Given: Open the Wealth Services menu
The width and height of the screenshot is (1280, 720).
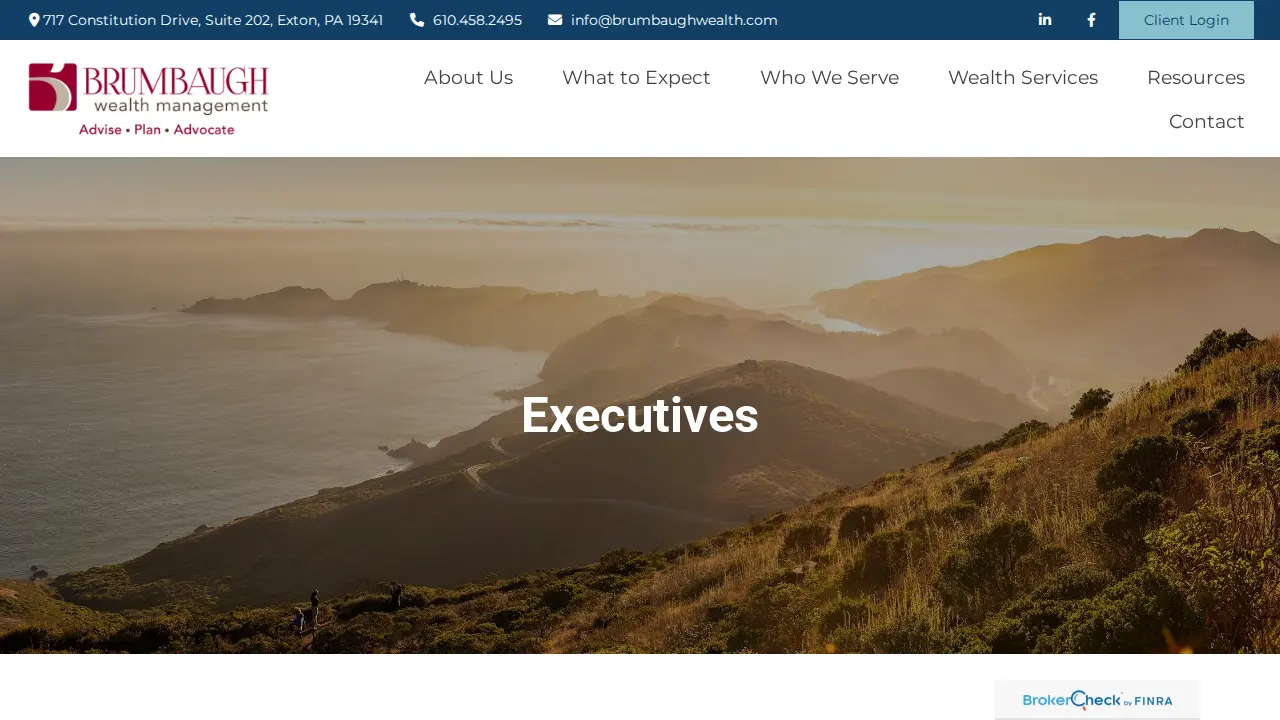Looking at the screenshot, I should tap(1023, 77).
